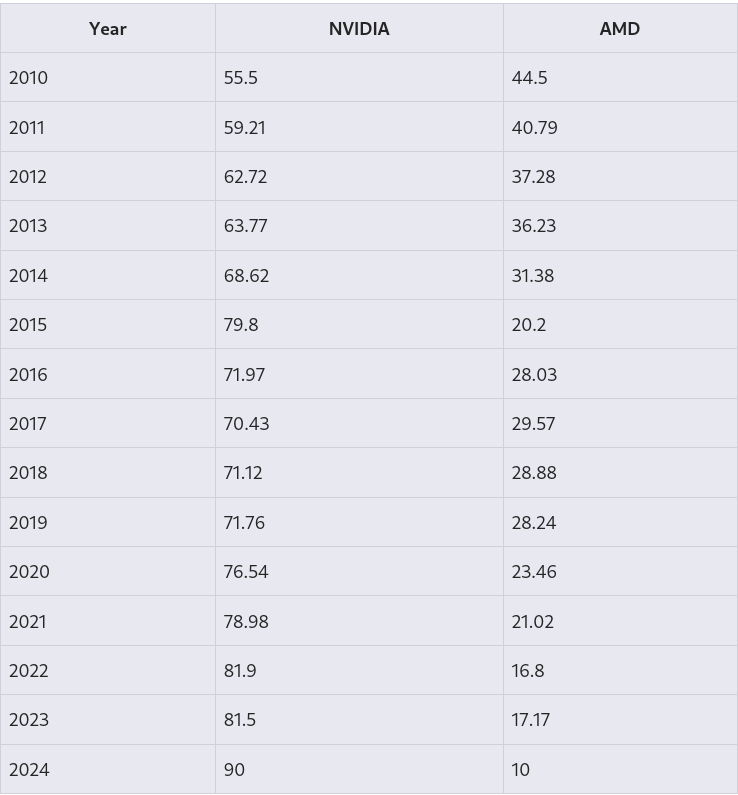Select NVIDIA value 63.77
The image size is (738, 795).
tap(246, 226)
